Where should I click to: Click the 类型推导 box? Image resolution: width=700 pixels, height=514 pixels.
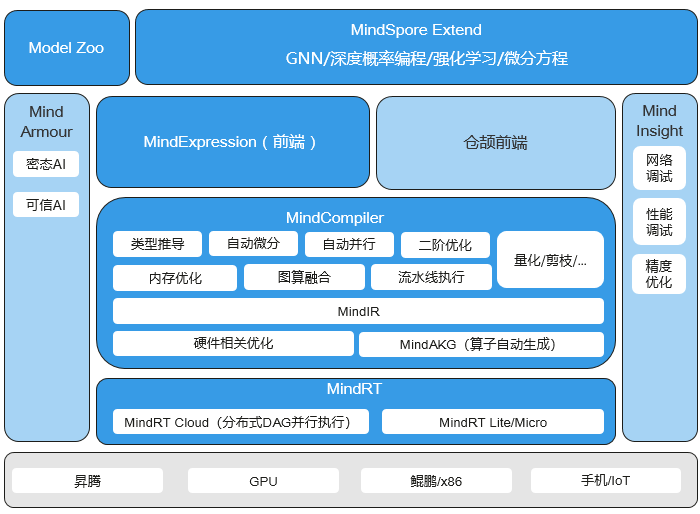coord(157,244)
